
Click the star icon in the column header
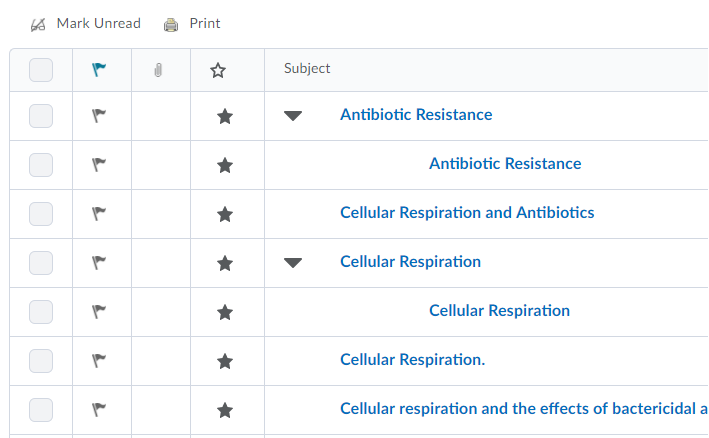coord(218,70)
